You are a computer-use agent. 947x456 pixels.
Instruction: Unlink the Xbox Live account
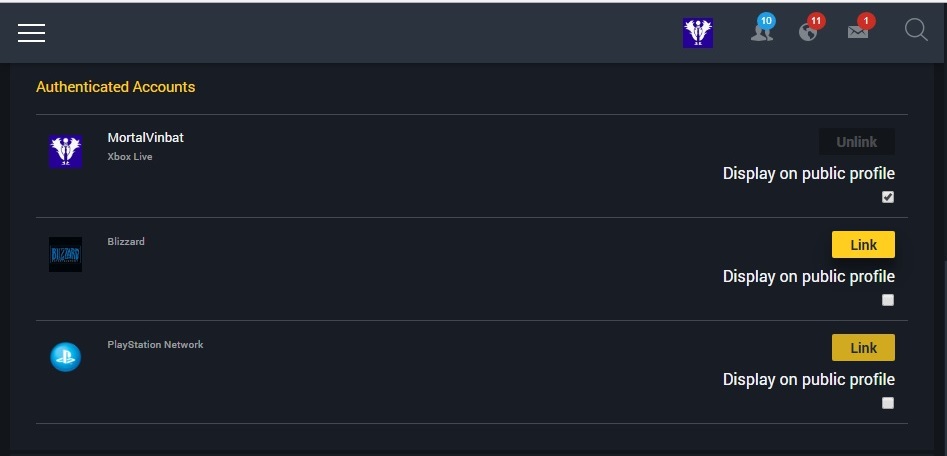tap(856, 142)
